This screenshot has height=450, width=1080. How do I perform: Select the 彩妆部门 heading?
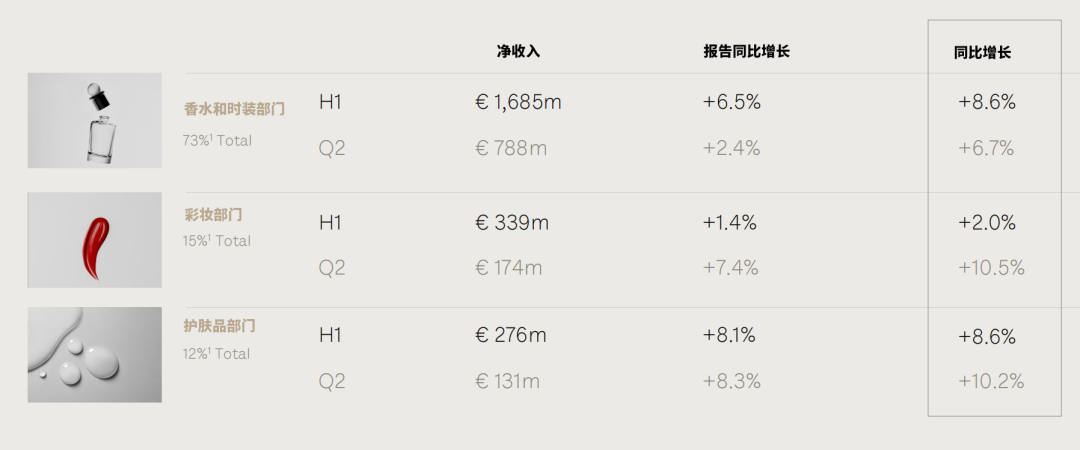[x=213, y=214]
